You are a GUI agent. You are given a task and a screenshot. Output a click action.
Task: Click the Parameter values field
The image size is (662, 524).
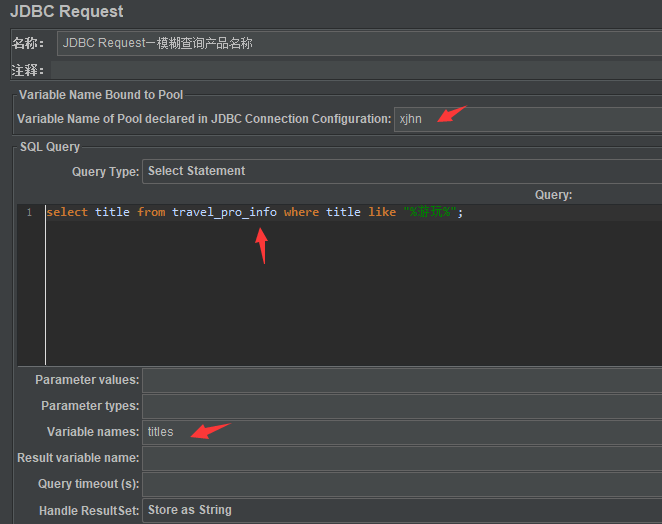coord(402,380)
